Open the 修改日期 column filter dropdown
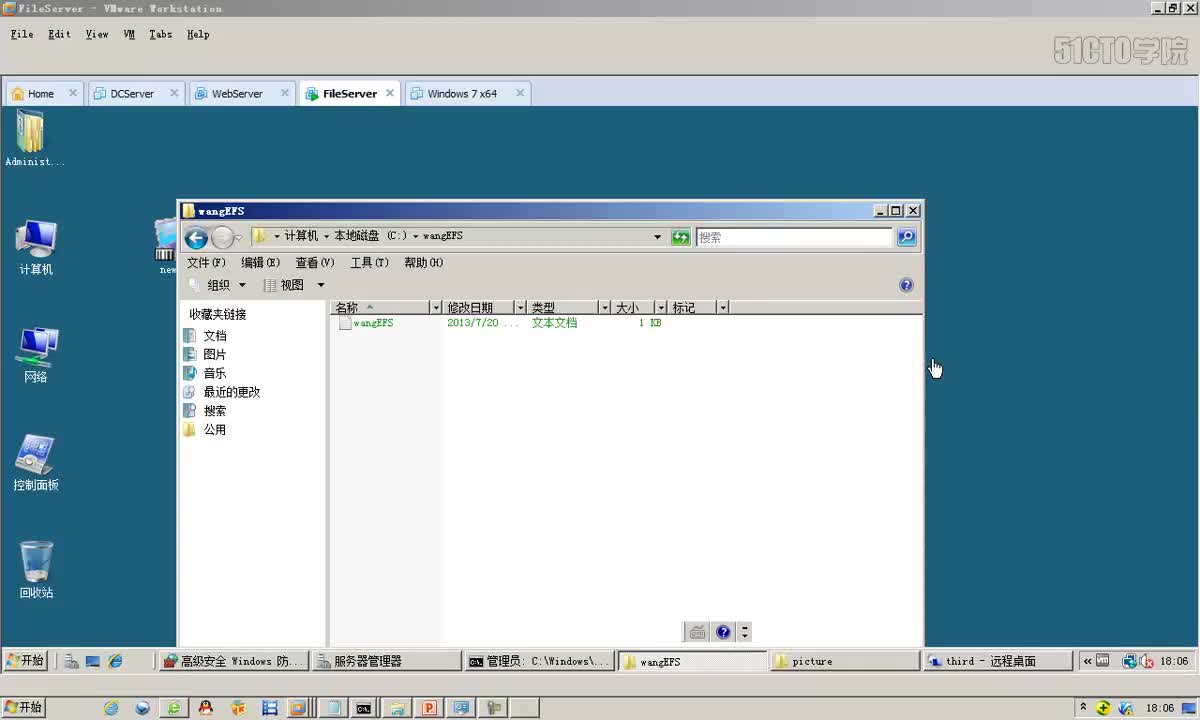The width and height of the screenshot is (1200, 720). (x=520, y=307)
